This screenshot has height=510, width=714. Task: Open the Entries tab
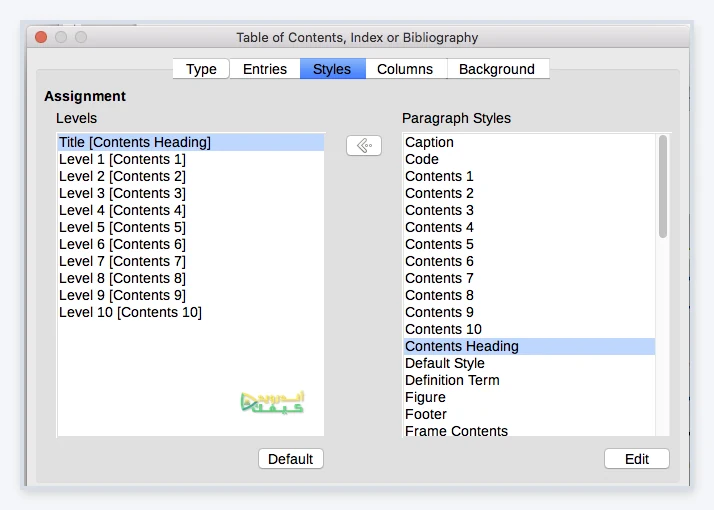tap(265, 69)
